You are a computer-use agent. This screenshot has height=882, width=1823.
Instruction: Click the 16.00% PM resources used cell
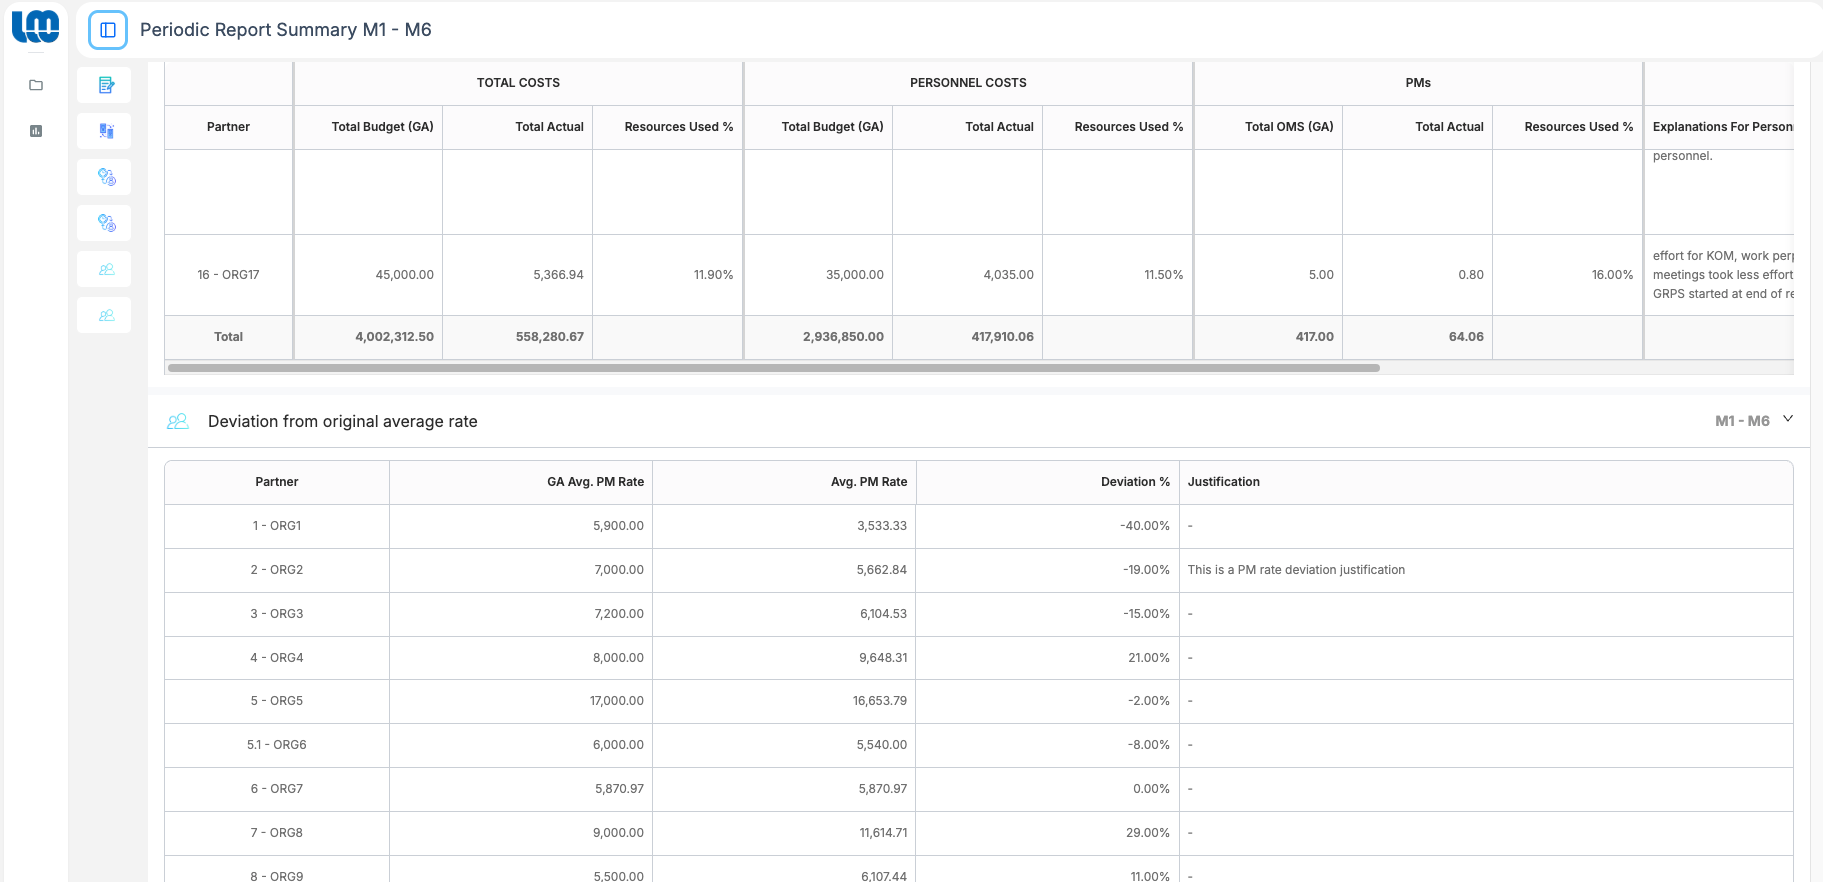(x=1568, y=275)
